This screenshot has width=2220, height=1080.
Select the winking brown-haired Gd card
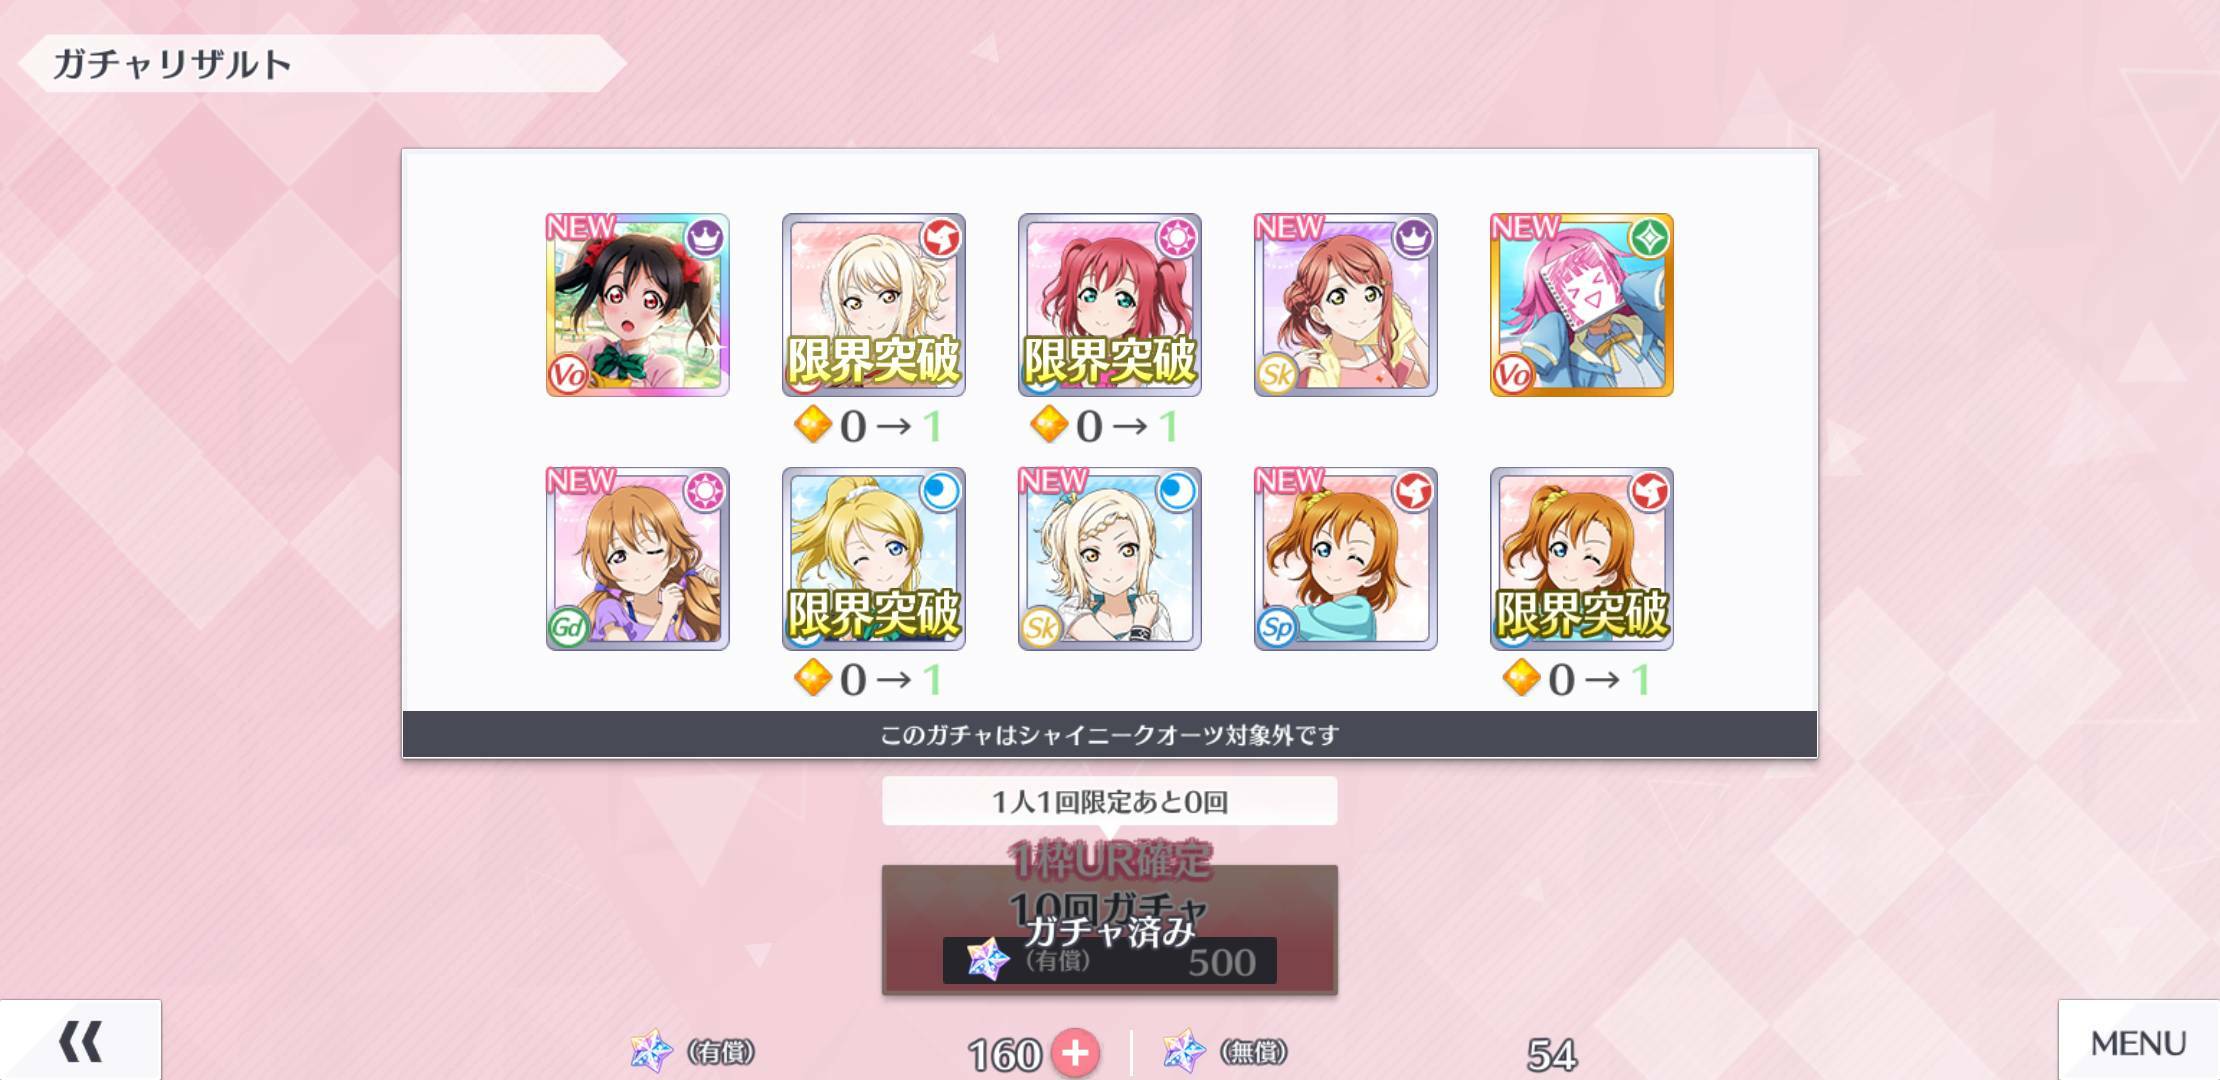638,559
